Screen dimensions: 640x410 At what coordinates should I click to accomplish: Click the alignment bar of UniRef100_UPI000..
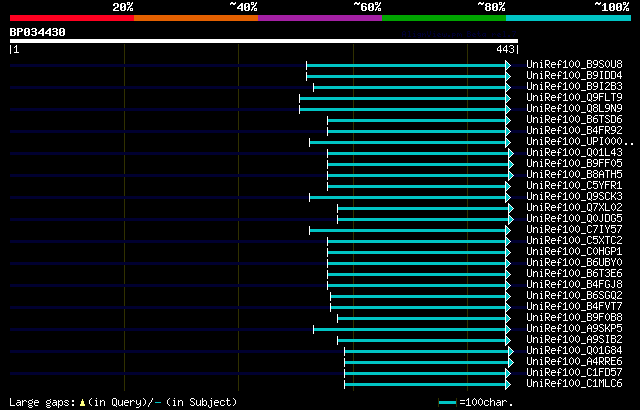(x=410, y=142)
